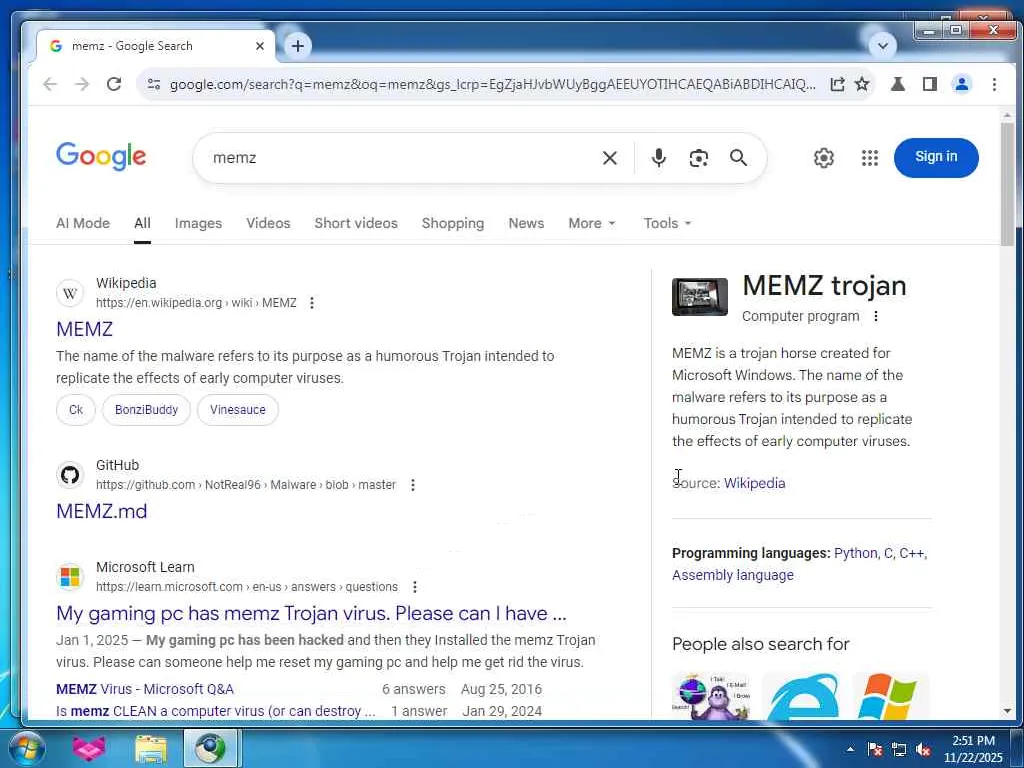Start a voice search with microphone
Viewport: 1024px width, 768px height.
click(x=658, y=158)
